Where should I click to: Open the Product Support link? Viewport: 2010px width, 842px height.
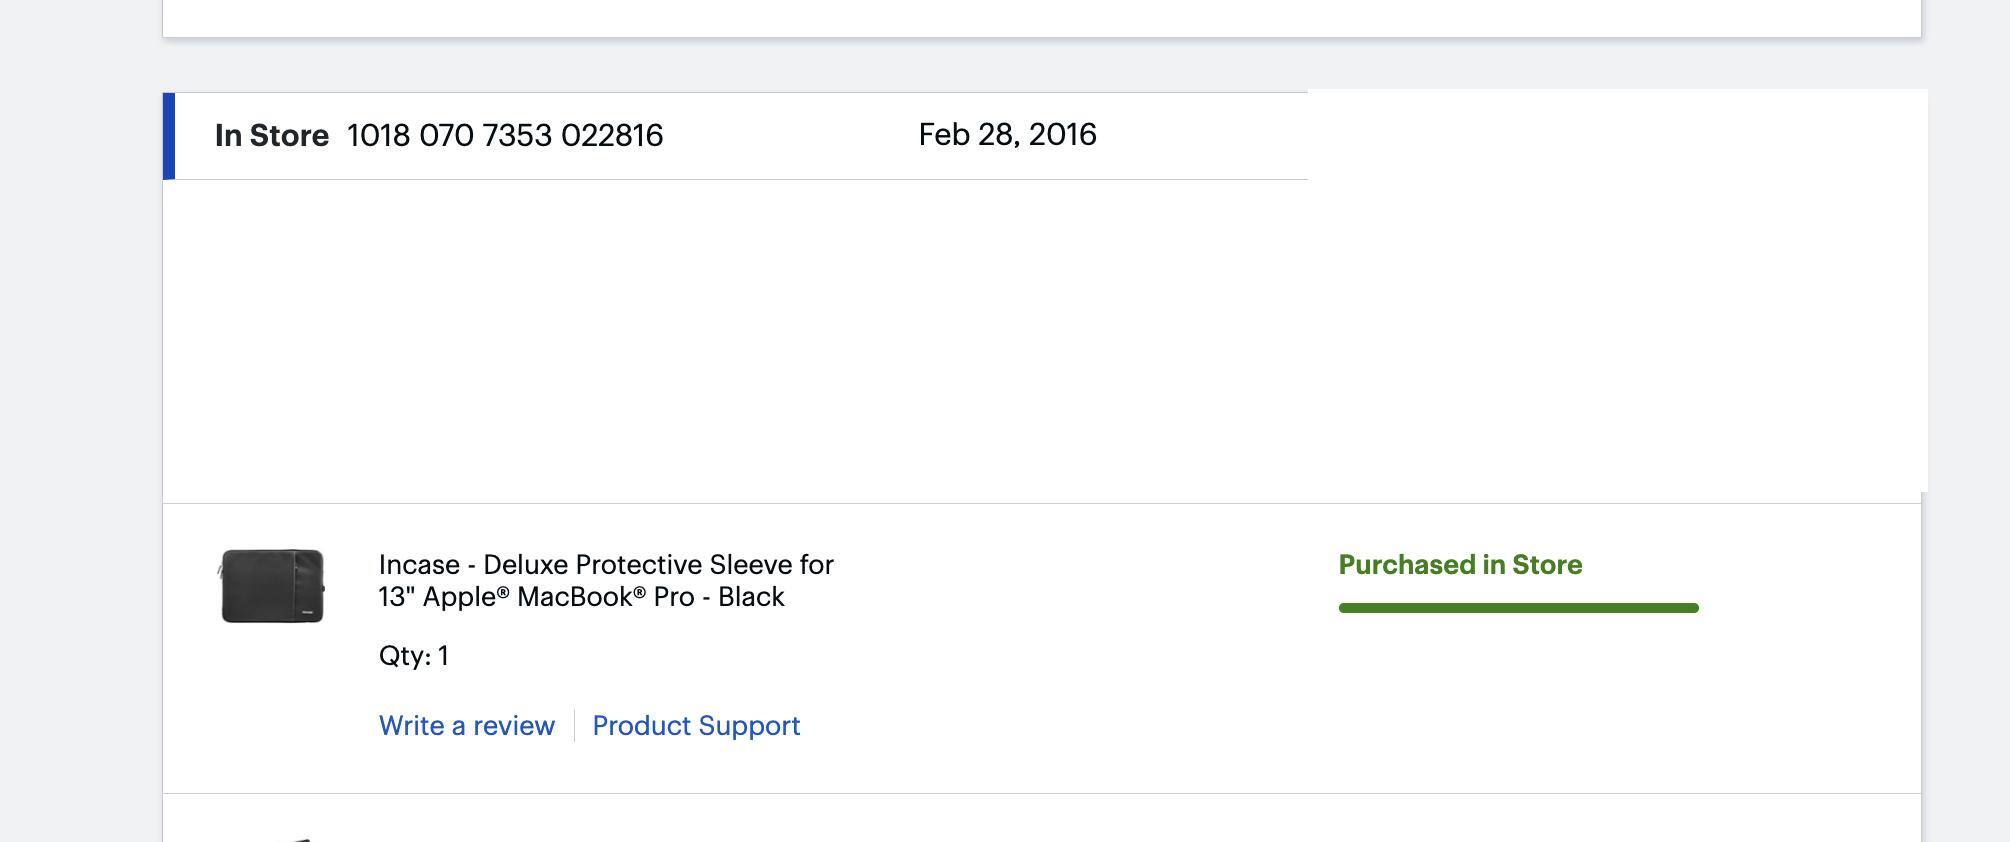click(696, 726)
